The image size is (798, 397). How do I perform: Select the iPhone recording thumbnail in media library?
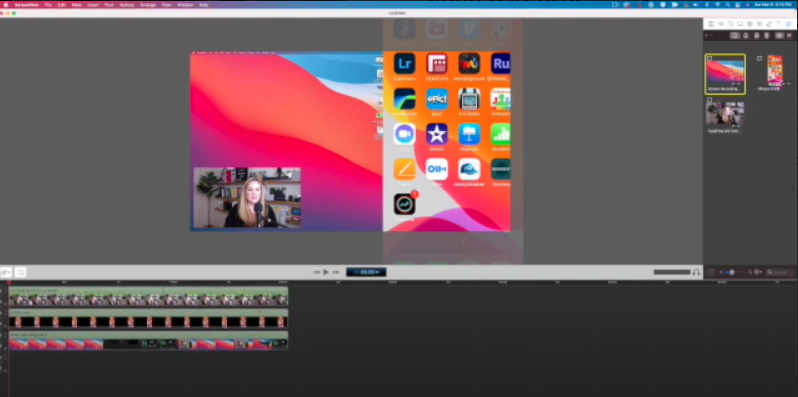[775, 70]
